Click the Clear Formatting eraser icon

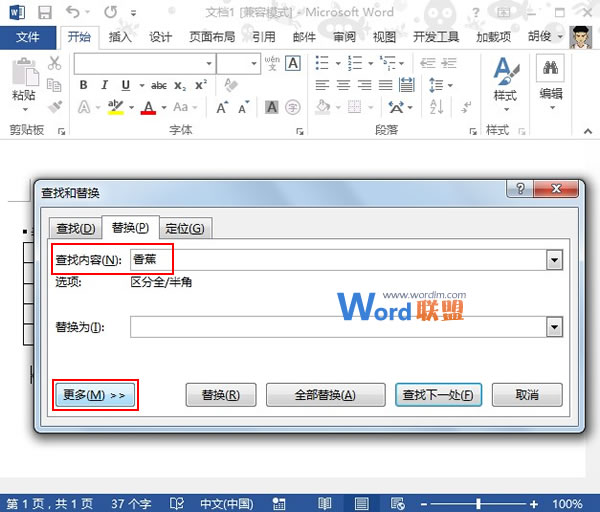[230, 85]
